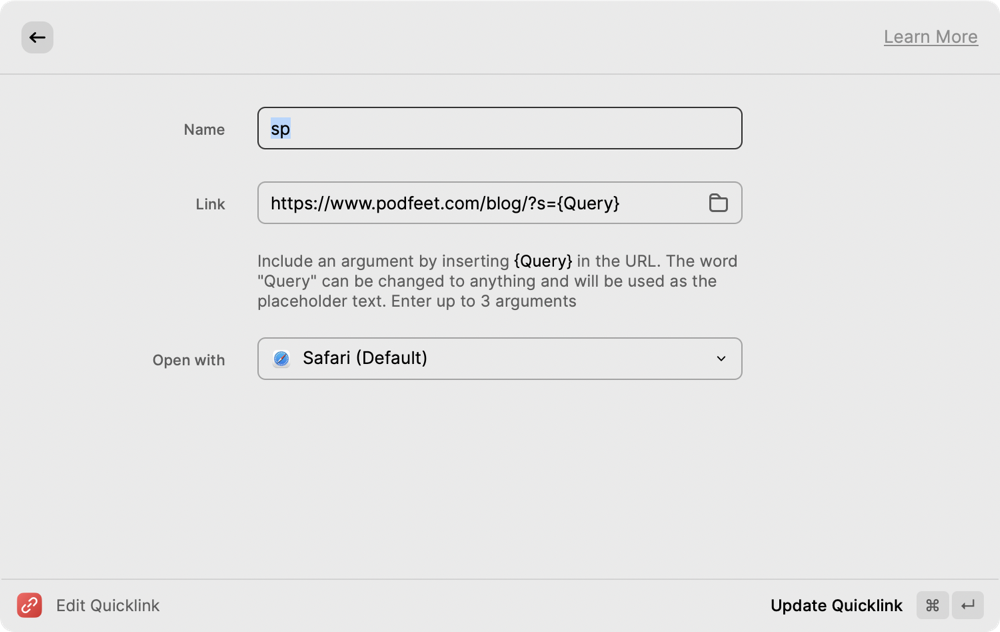
Task: Click the folder icon in Link field
Action: 718,203
